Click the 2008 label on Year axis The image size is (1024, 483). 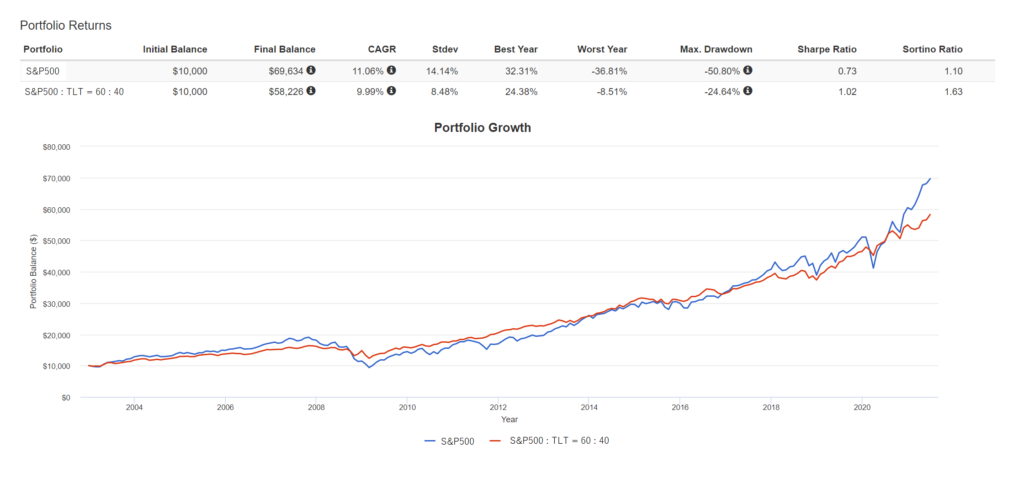pos(316,408)
